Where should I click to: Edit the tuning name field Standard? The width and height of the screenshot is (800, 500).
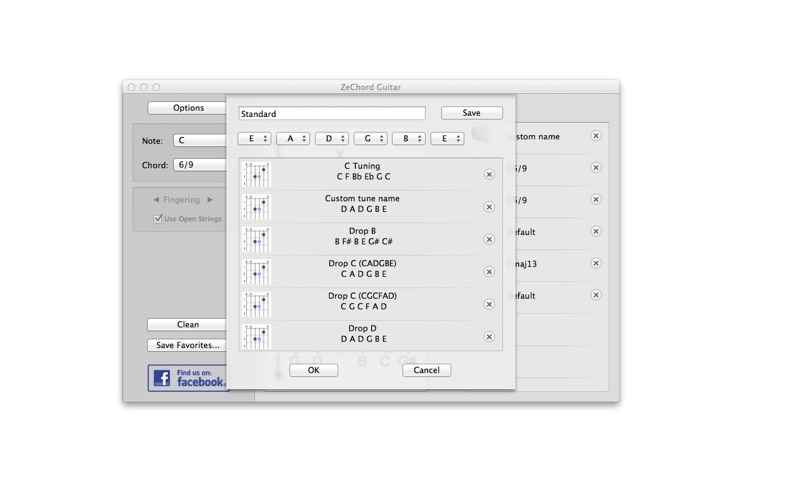point(332,113)
